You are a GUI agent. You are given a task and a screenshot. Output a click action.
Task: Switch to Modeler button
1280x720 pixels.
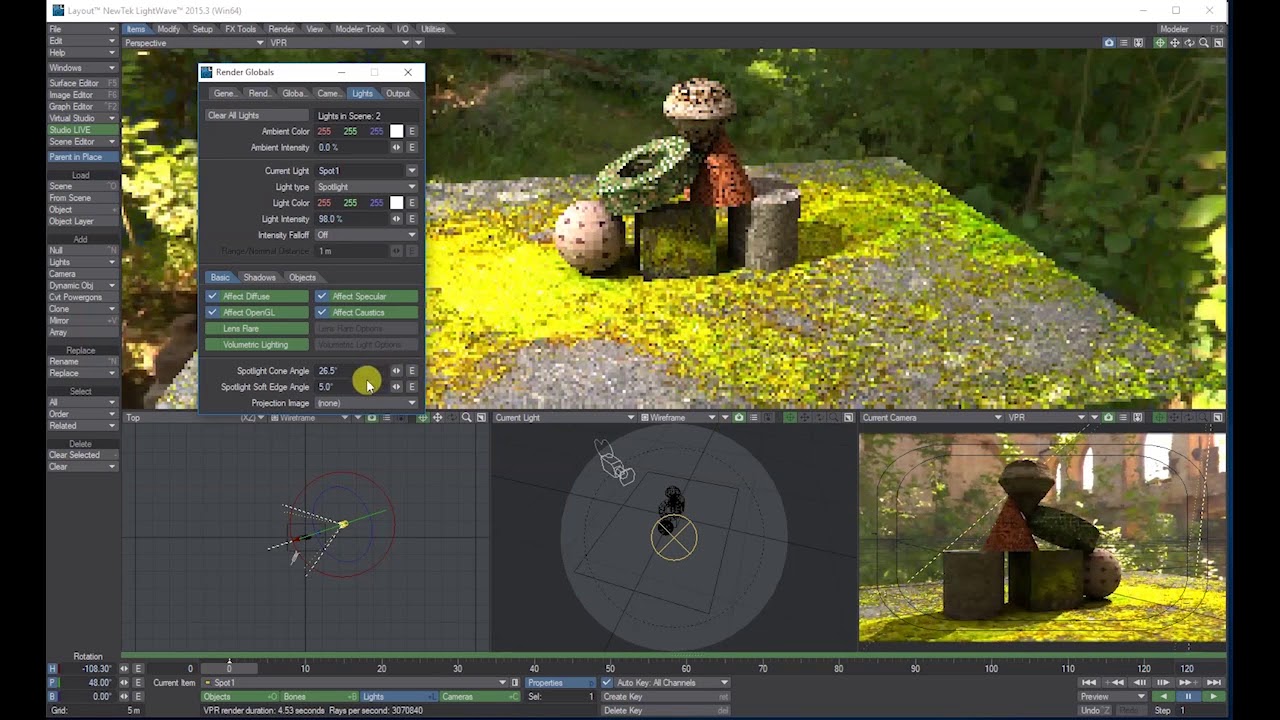(x=1190, y=29)
